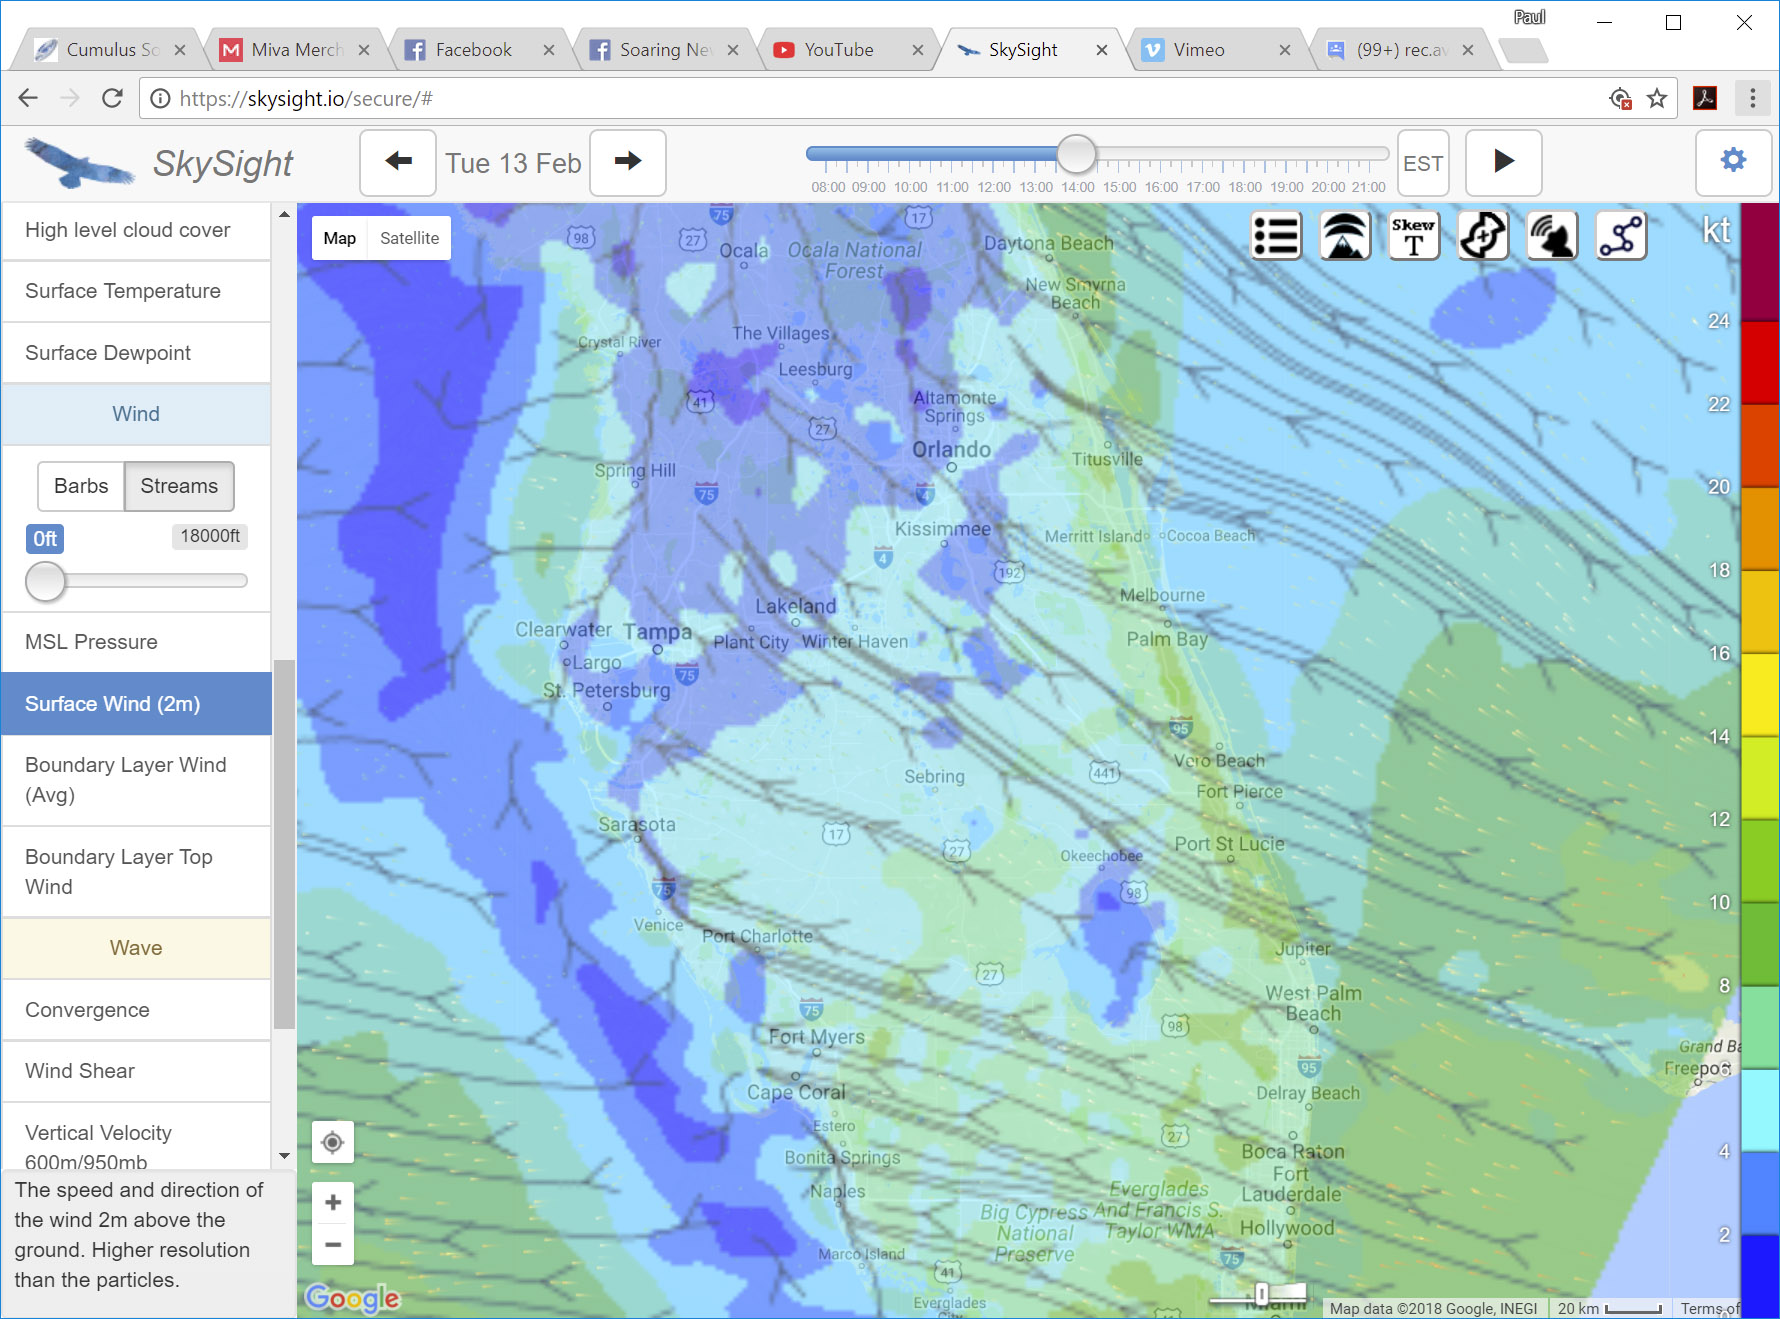Select the route planning tool
The image size is (1780, 1319).
[1621, 237]
